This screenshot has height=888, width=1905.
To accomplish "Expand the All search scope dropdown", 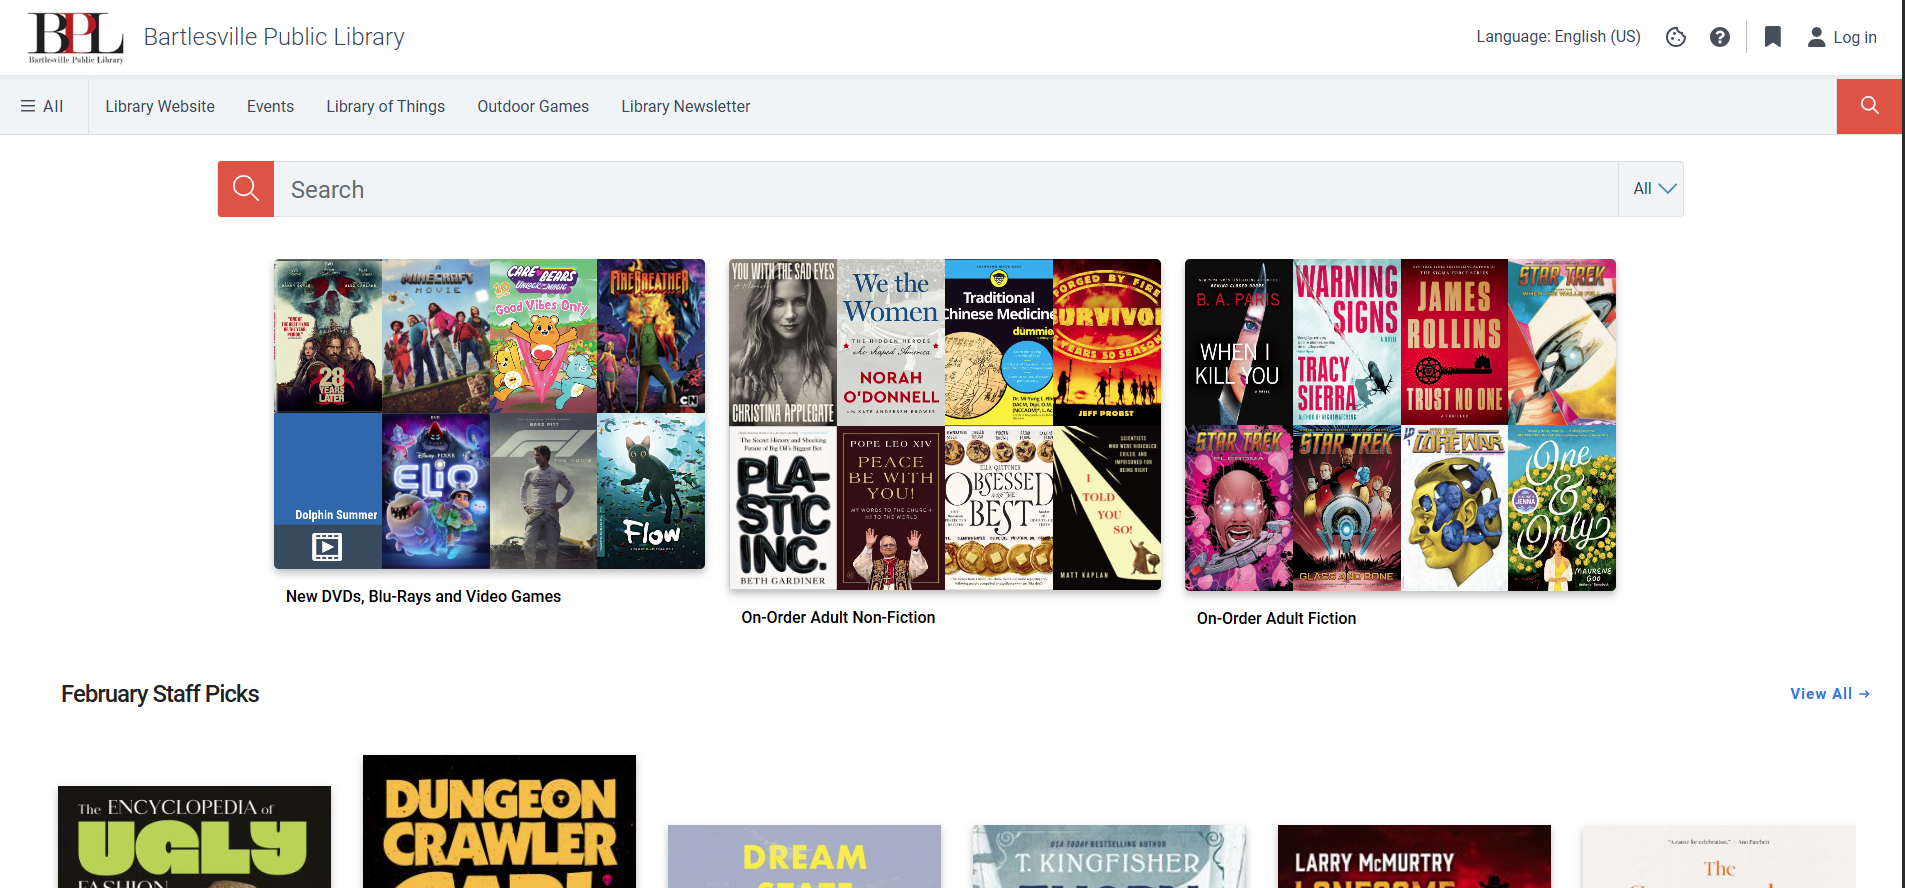I will pyautogui.click(x=1652, y=189).
